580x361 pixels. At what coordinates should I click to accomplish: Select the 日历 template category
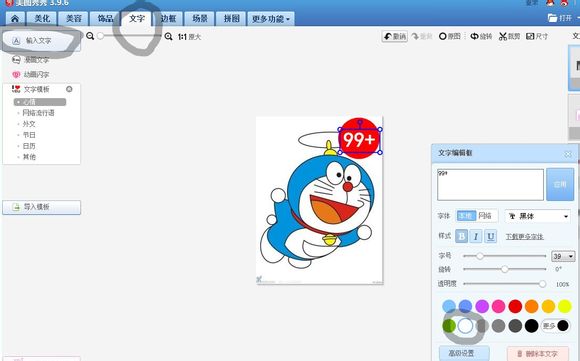click(28, 146)
